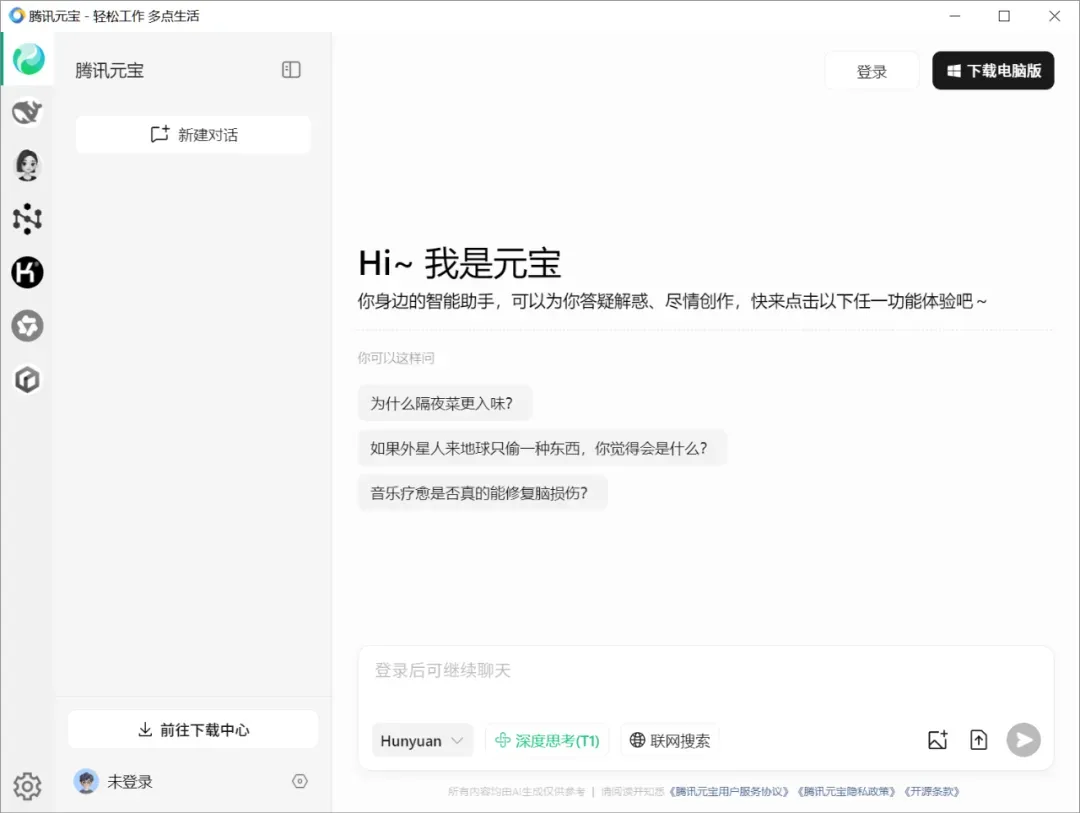The image size is (1080, 813).
Task: Click the gray send arrow button
Action: point(1024,740)
